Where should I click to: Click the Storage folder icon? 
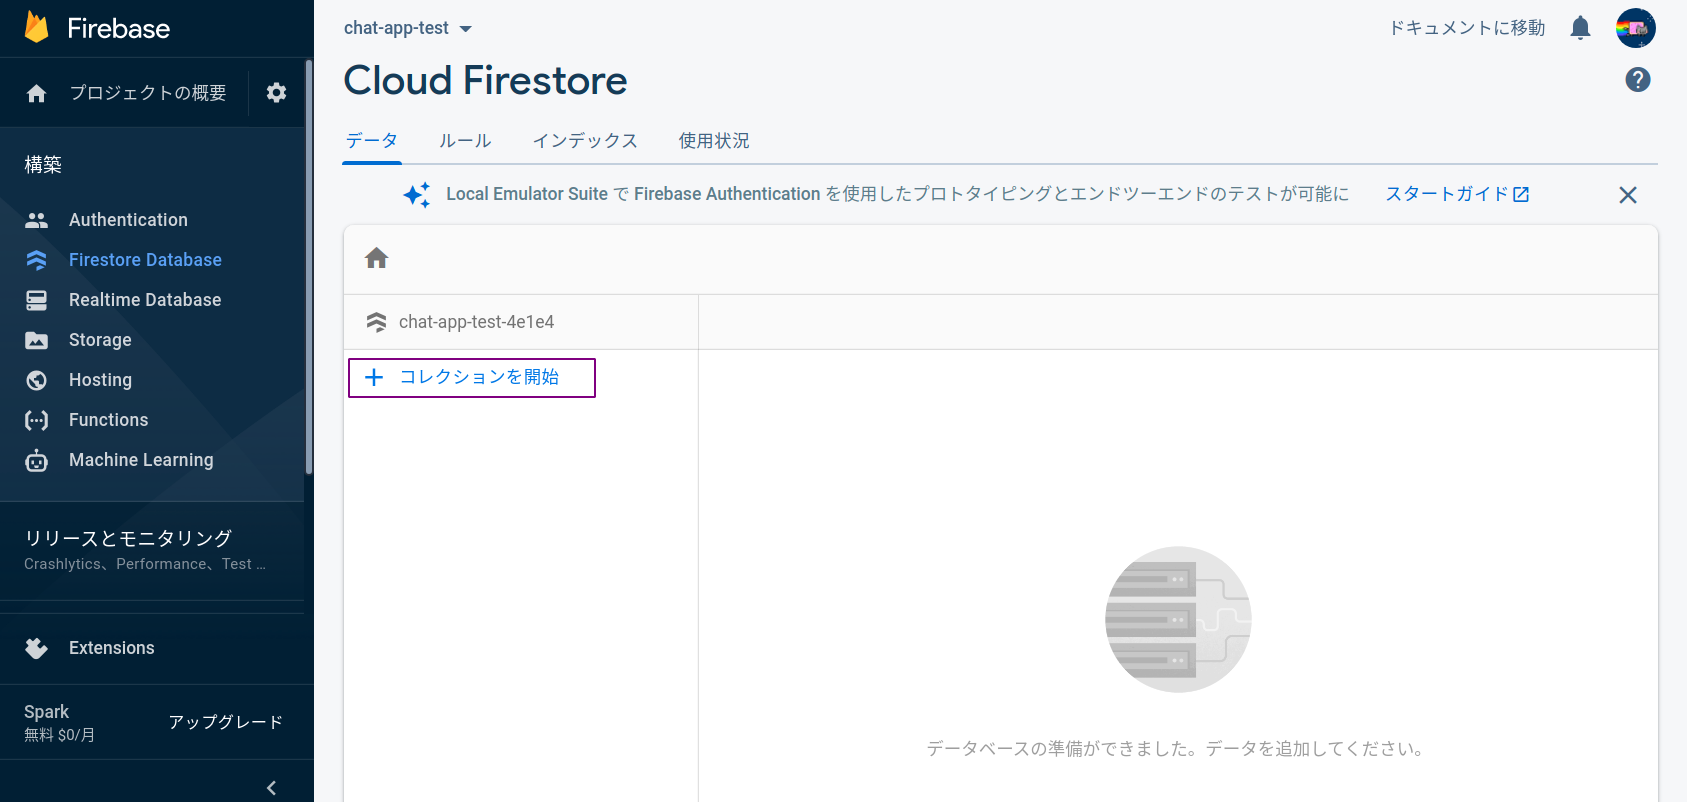(x=37, y=340)
